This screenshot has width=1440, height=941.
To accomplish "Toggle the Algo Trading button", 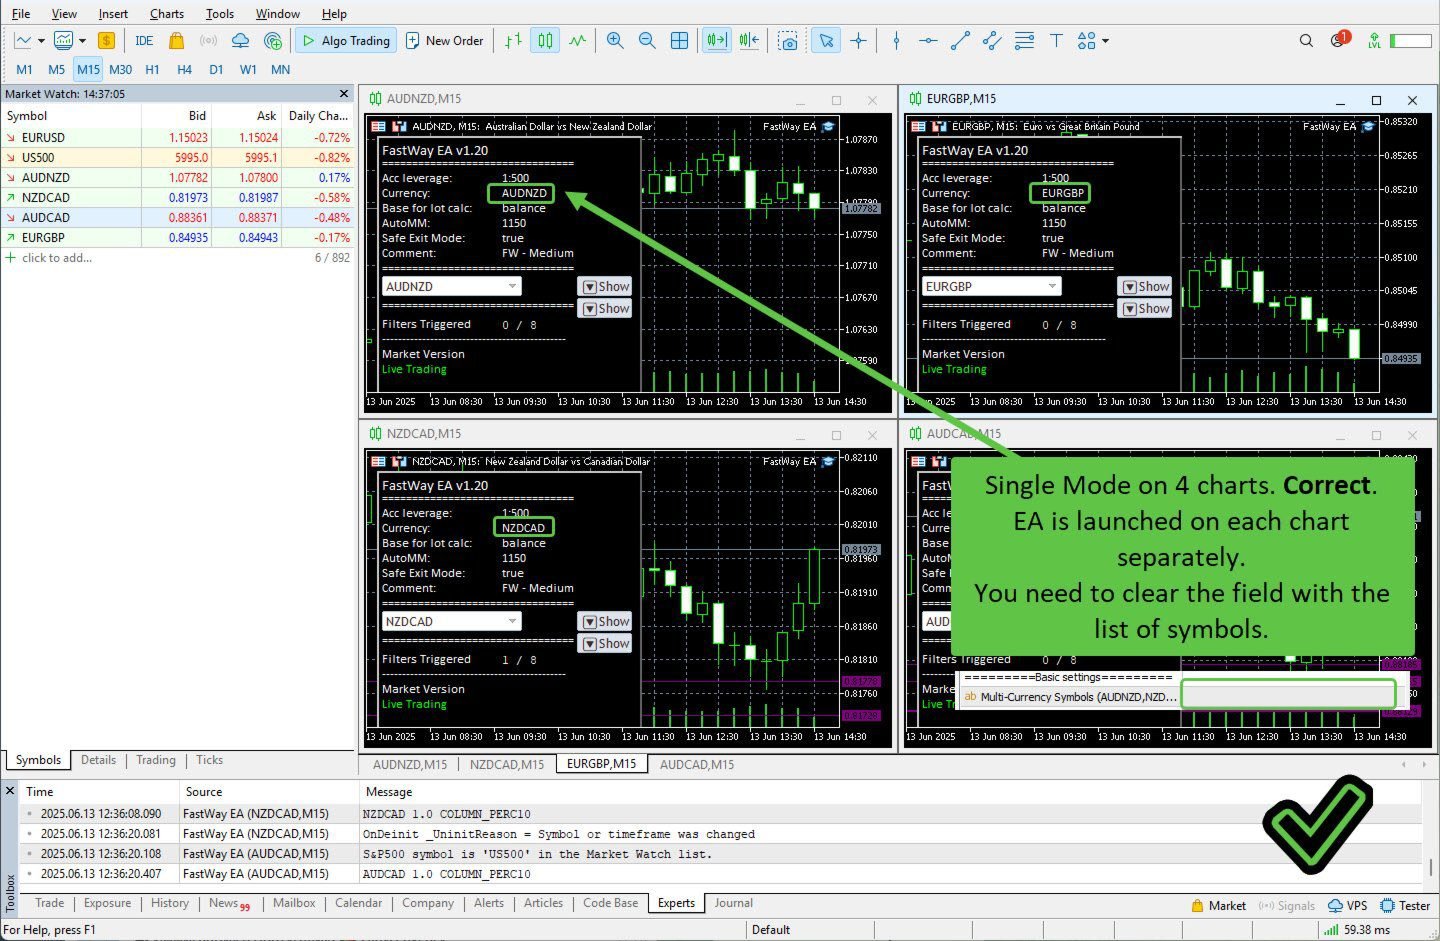I will pyautogui.click(x=346, y=41).
